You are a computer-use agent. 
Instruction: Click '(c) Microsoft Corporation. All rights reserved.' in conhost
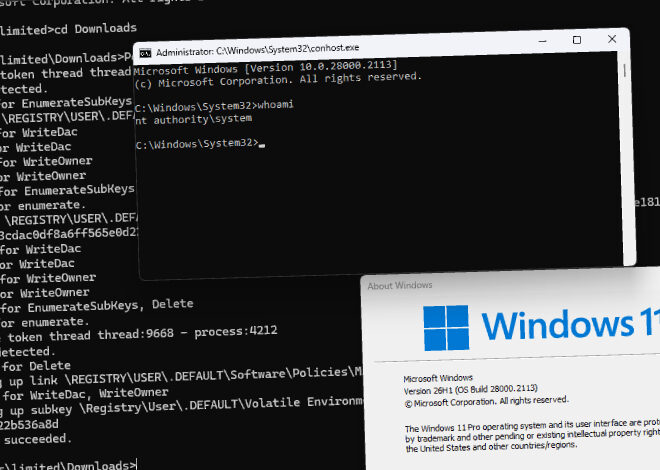[278, 80]
